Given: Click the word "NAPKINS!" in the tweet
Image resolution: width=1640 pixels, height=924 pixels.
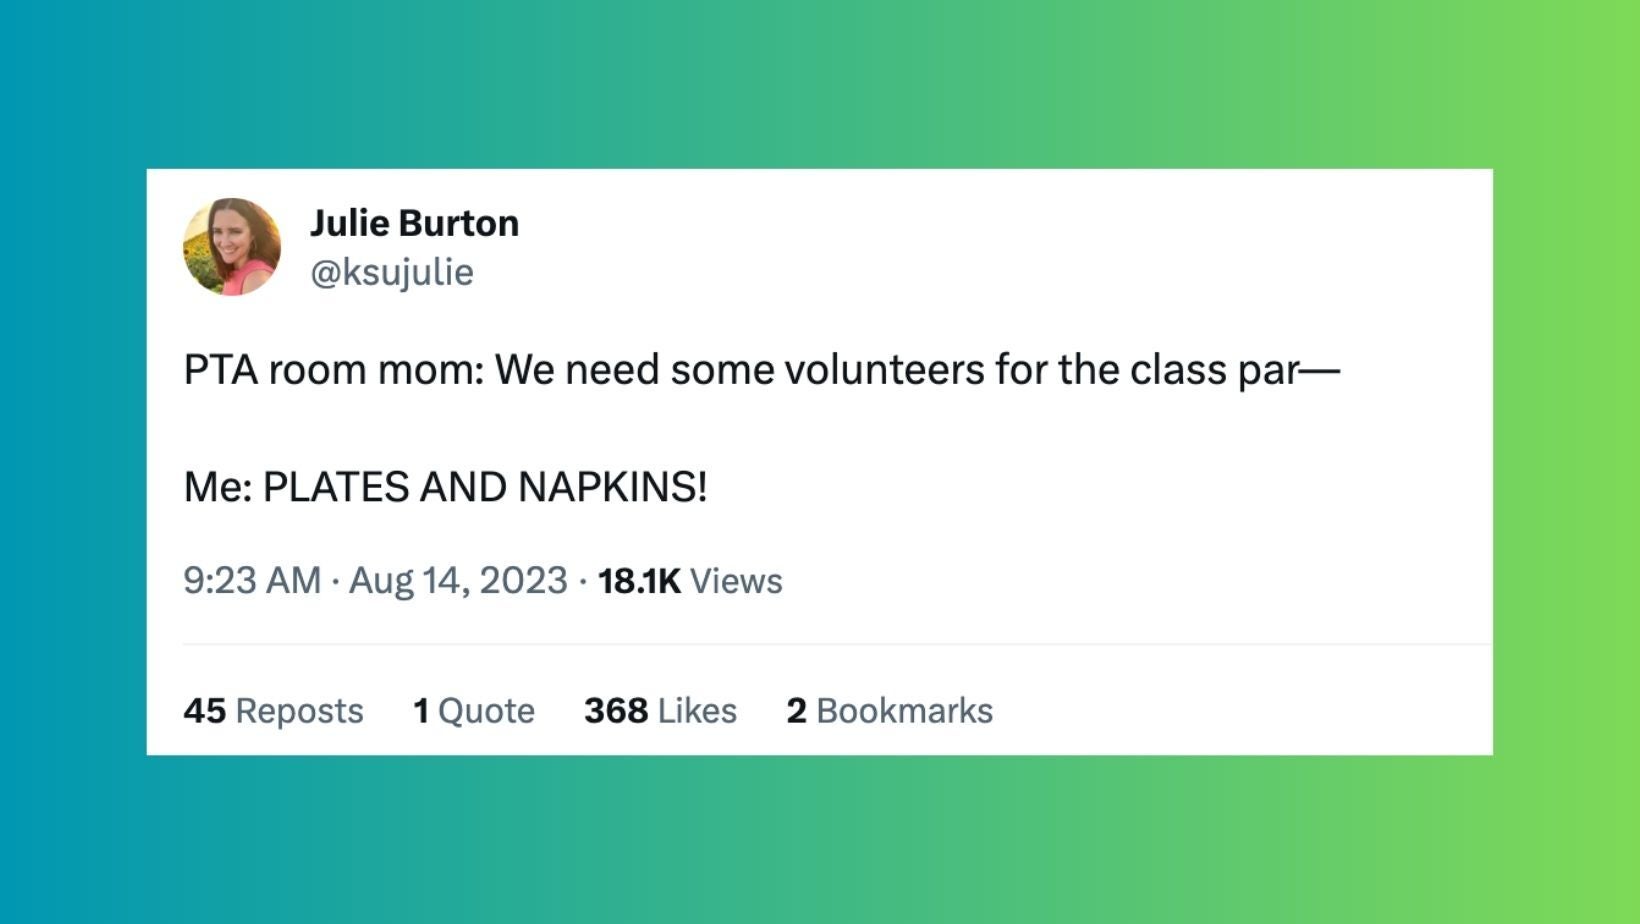Looking at the screenshot, I should 612,488.
